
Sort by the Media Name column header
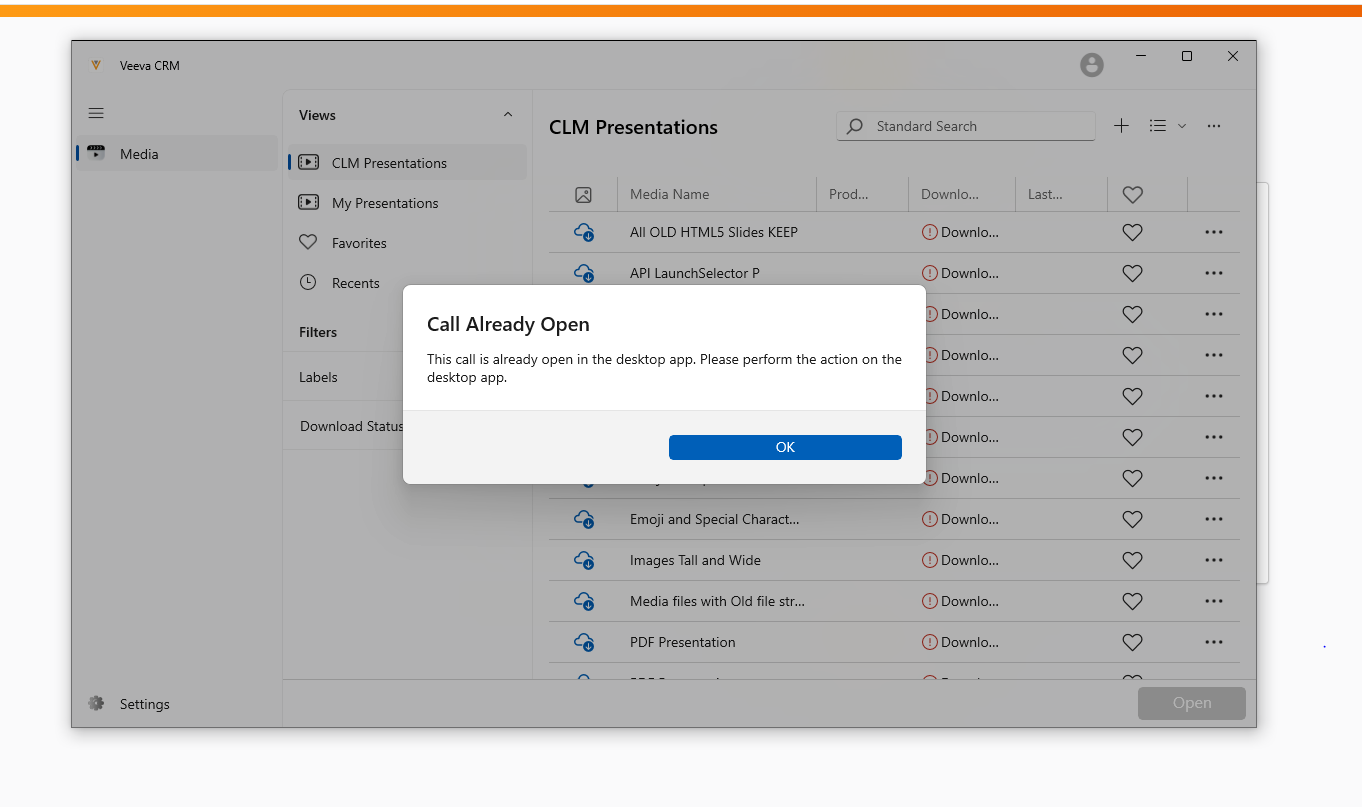669,194
